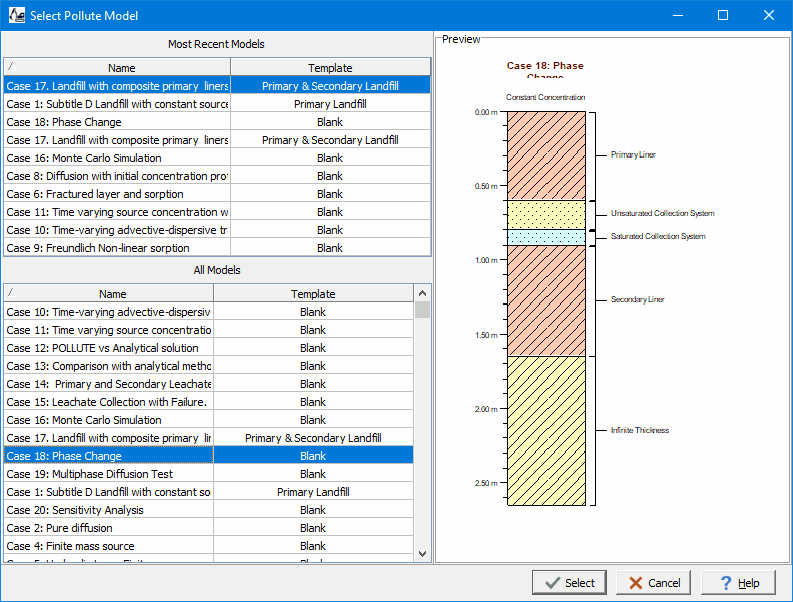Click the sort indicator in All Models header
The width and height of the screenshot is (793, 602).
pos(11,293)
